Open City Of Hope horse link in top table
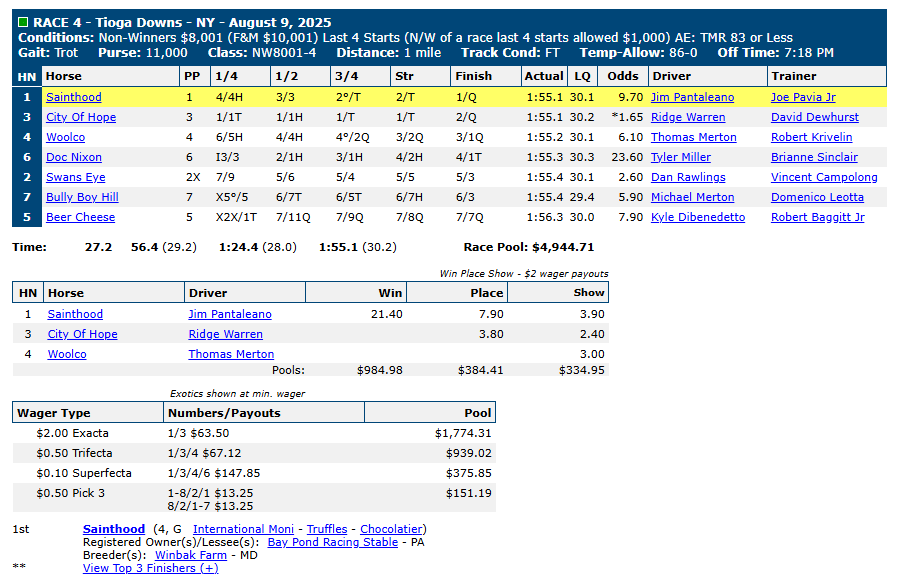903x574 pixels. (x=81, y=117)
